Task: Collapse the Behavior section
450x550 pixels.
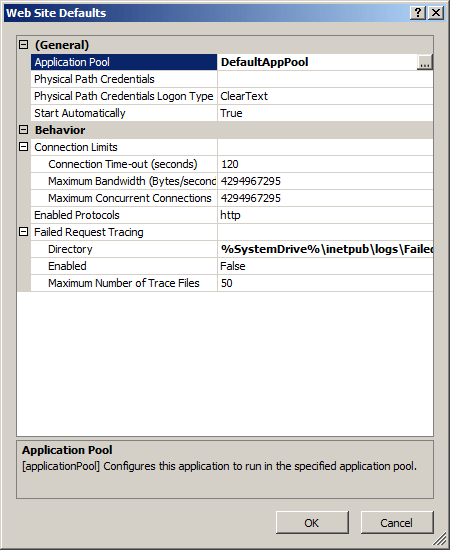Action: coord(23,130)
